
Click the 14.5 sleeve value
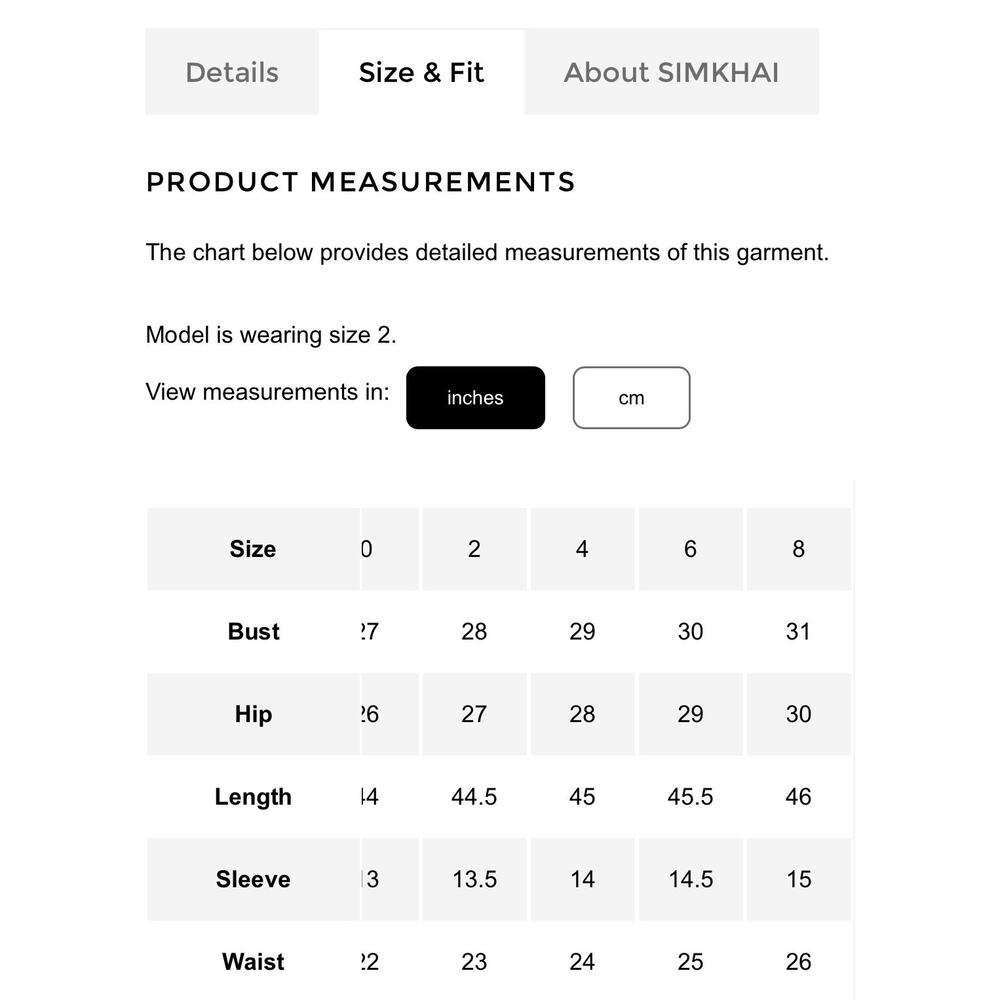tap(690, 879)
